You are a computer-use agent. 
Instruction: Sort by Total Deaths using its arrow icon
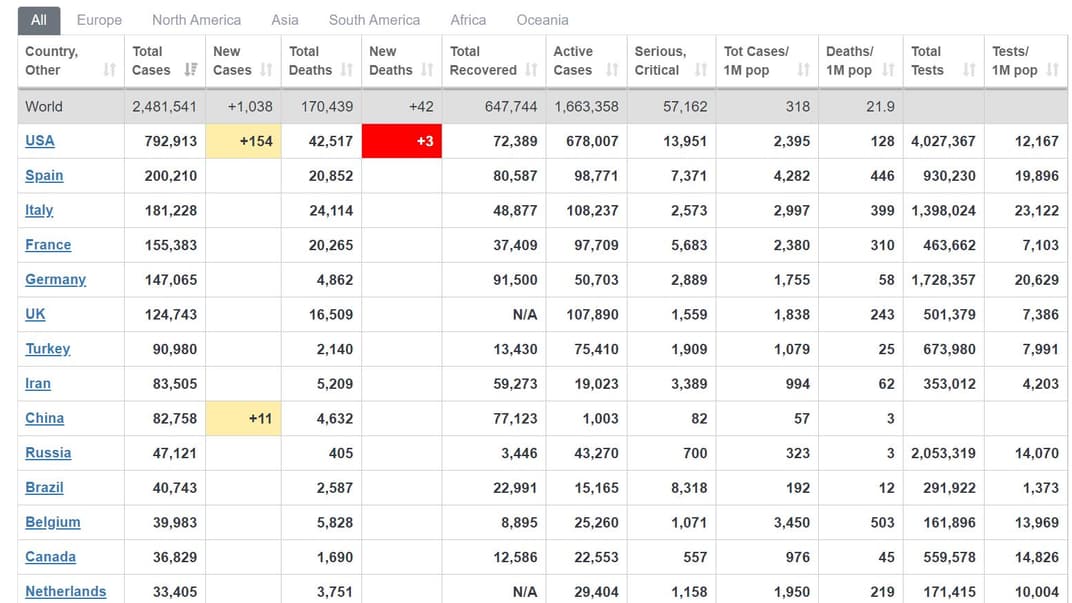pyautogui.click(x=346, y=70)
